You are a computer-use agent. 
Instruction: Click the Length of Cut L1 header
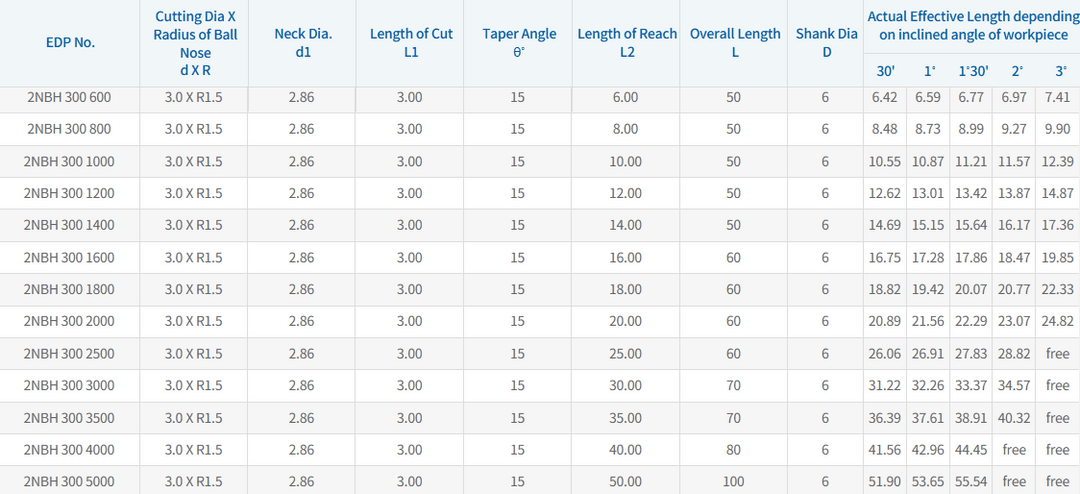(x=411, y=43)
